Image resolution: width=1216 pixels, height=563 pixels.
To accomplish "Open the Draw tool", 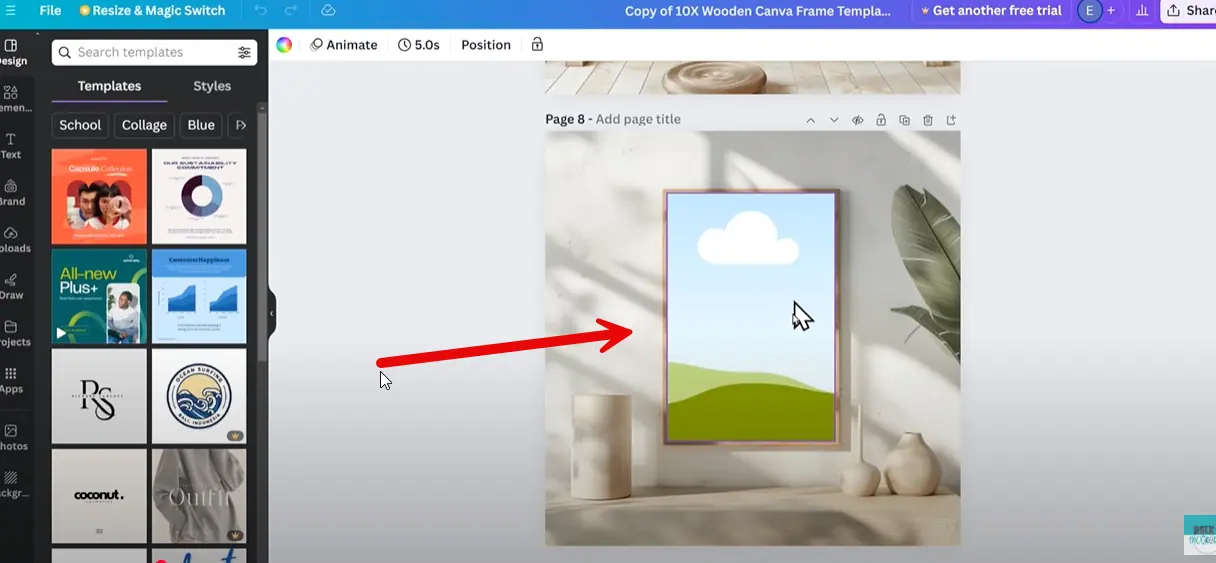I will click(11, 286).
